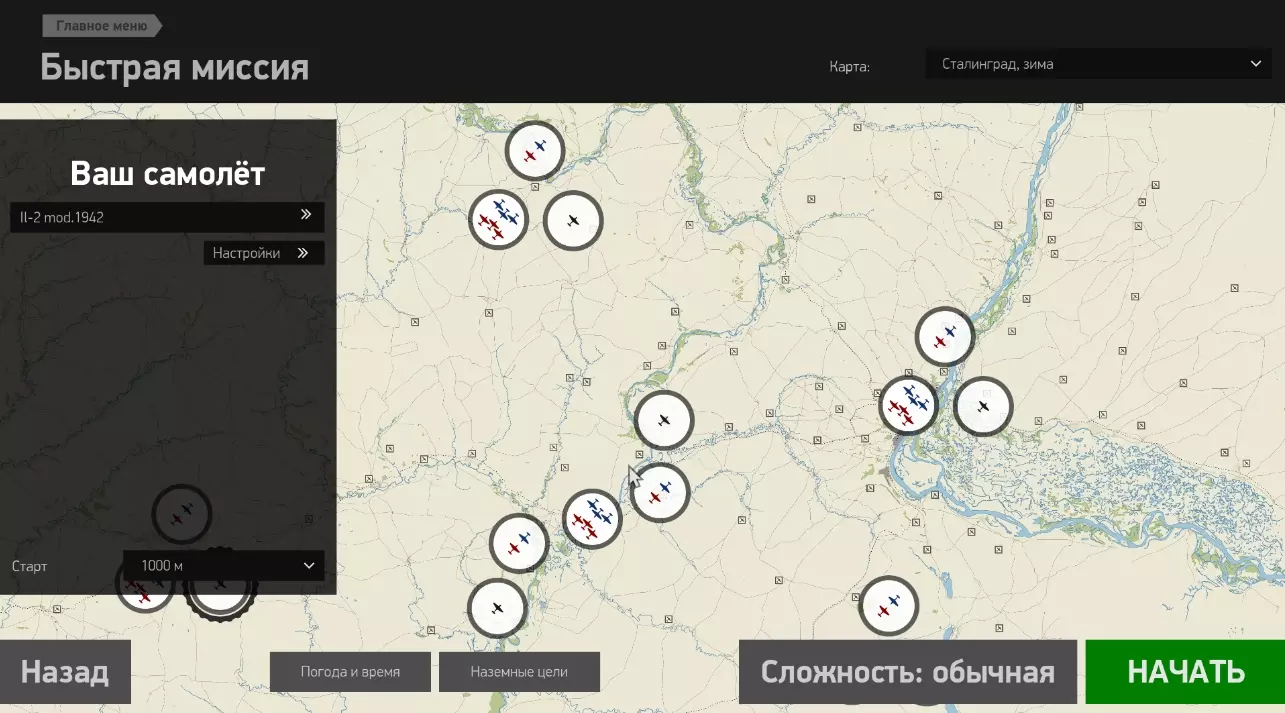Select duel marker north of Stalingrad city
This screenshot has height=713, width=1285.
[x=945, y=336]
